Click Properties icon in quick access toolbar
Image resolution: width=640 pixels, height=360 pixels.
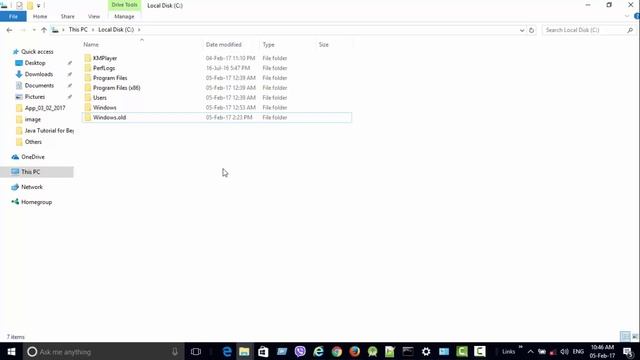19,5
